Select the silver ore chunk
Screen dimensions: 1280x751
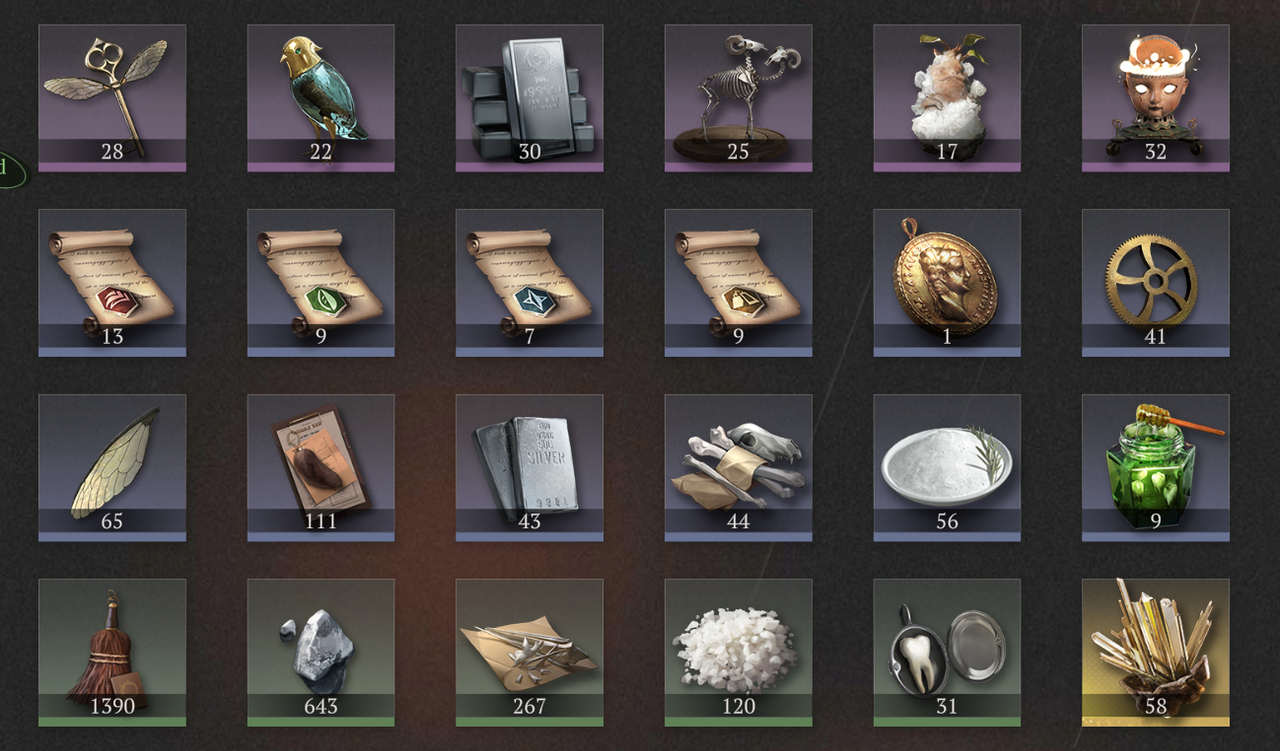321,653
